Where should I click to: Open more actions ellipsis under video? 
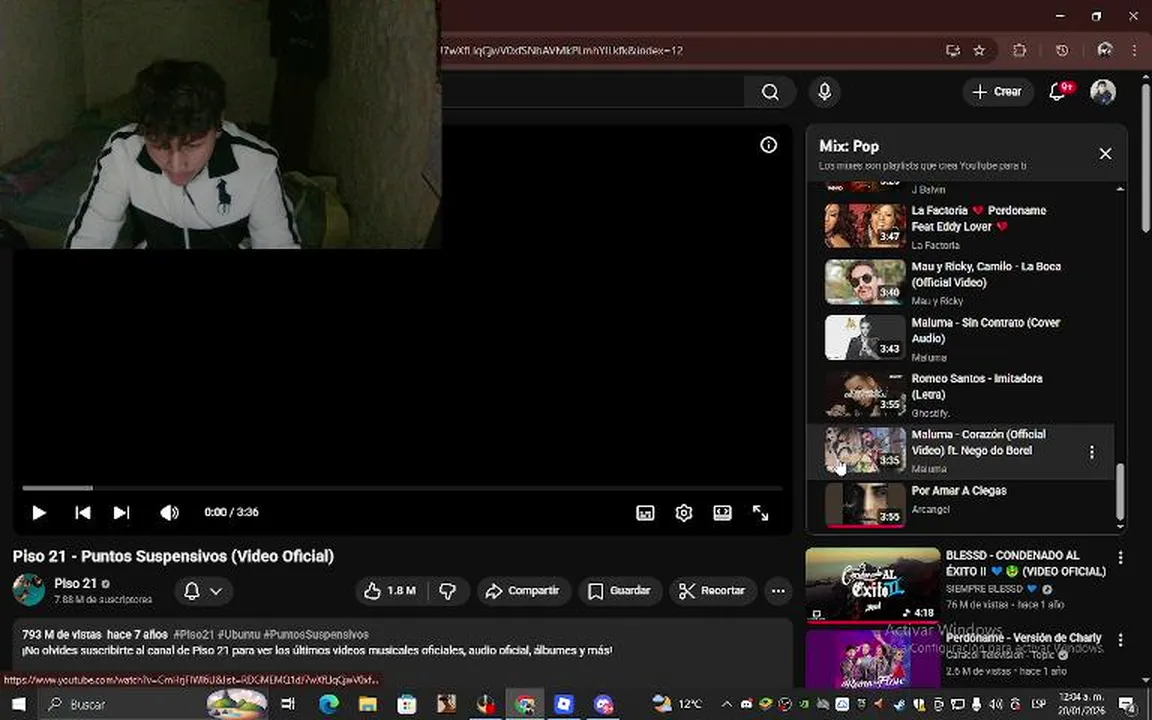(778, 591)
